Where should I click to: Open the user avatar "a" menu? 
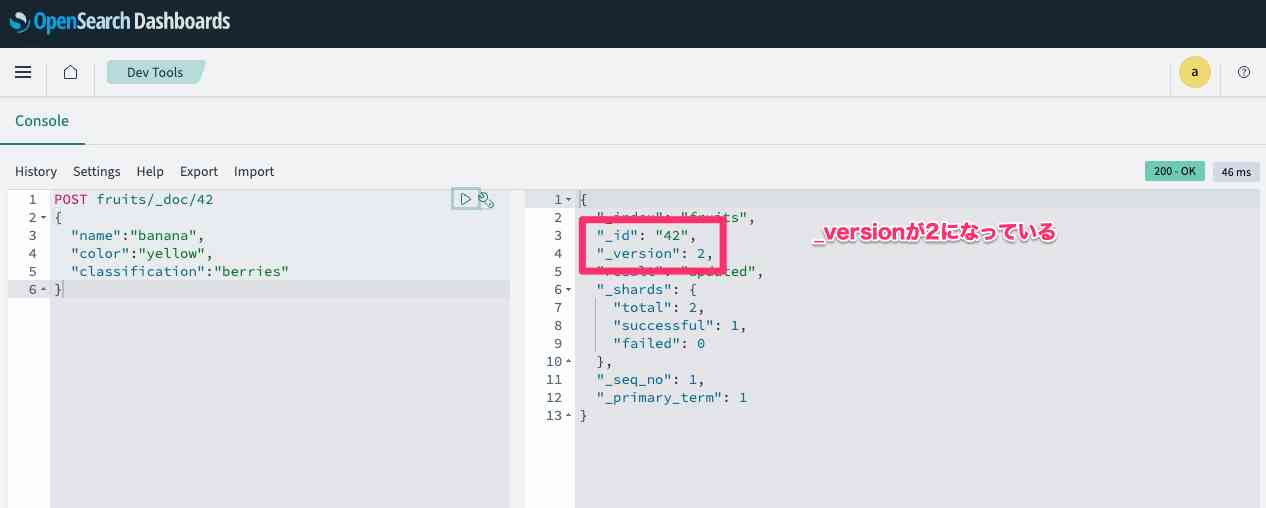[1194, 72]
